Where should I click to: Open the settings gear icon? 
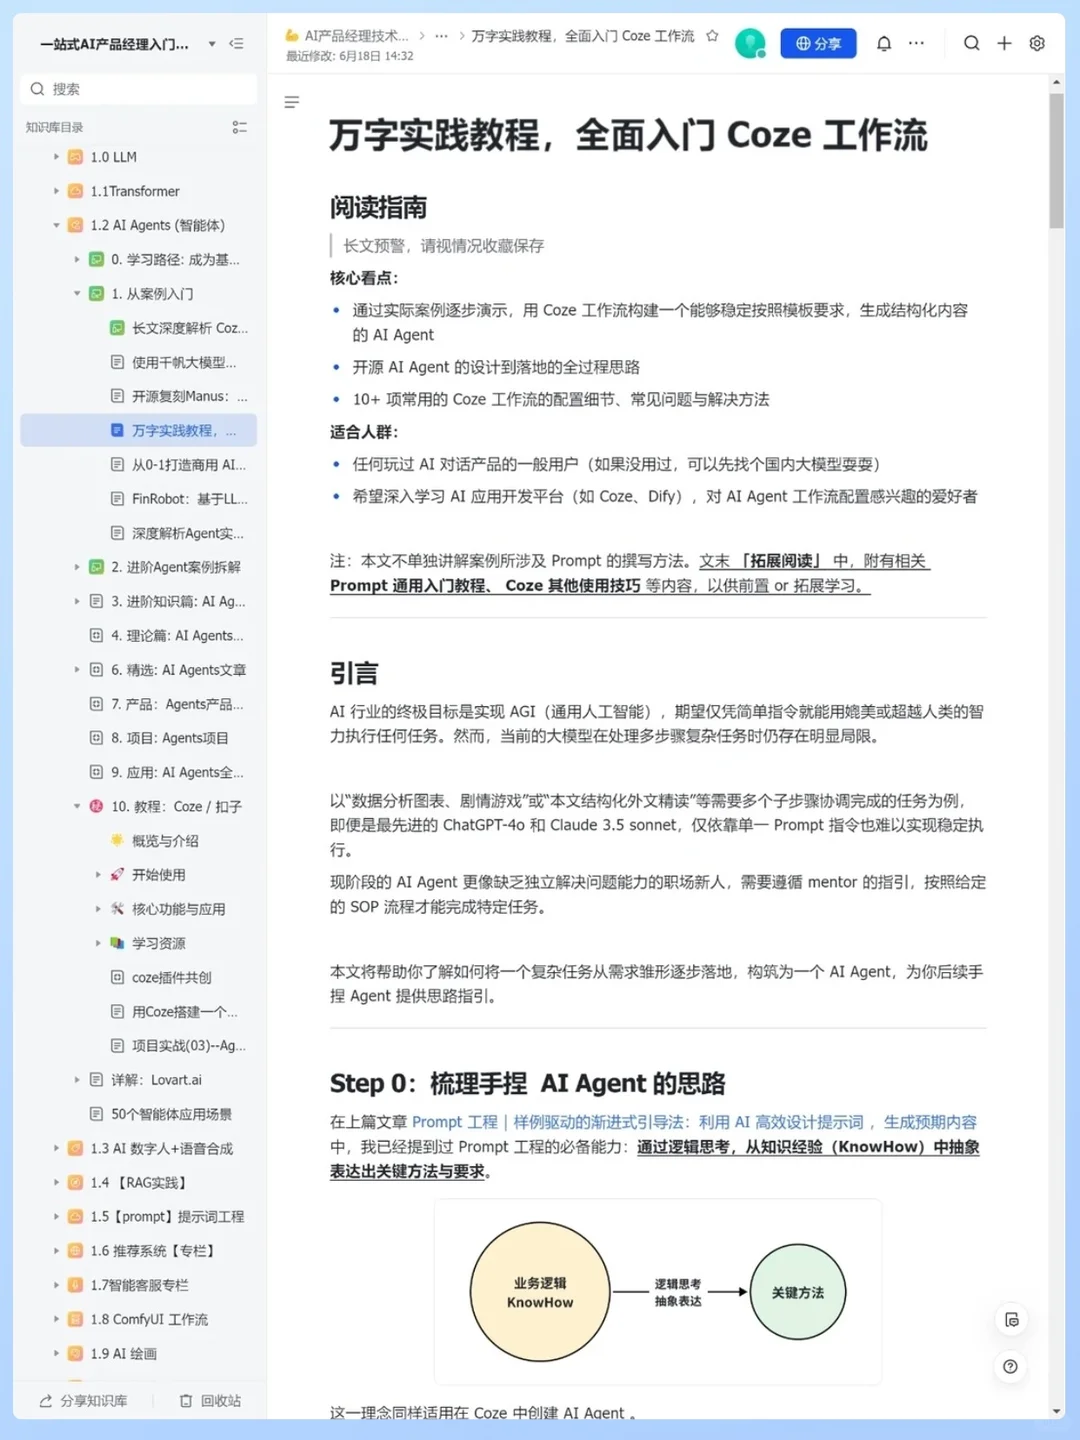click(x=1037, y=44)
